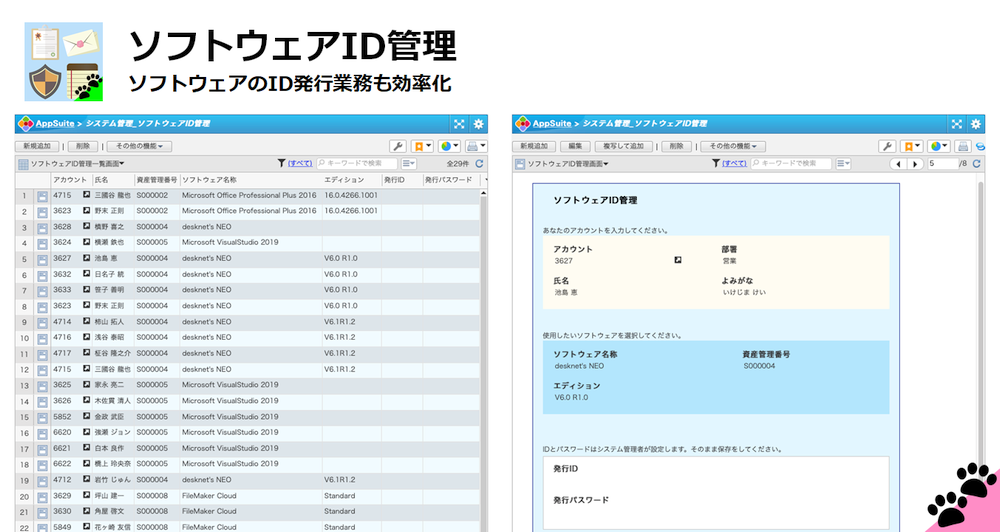Screen dimensions: 1000x532
Task: Click the filter funnel icon in left panel
Action: [281, 163]
